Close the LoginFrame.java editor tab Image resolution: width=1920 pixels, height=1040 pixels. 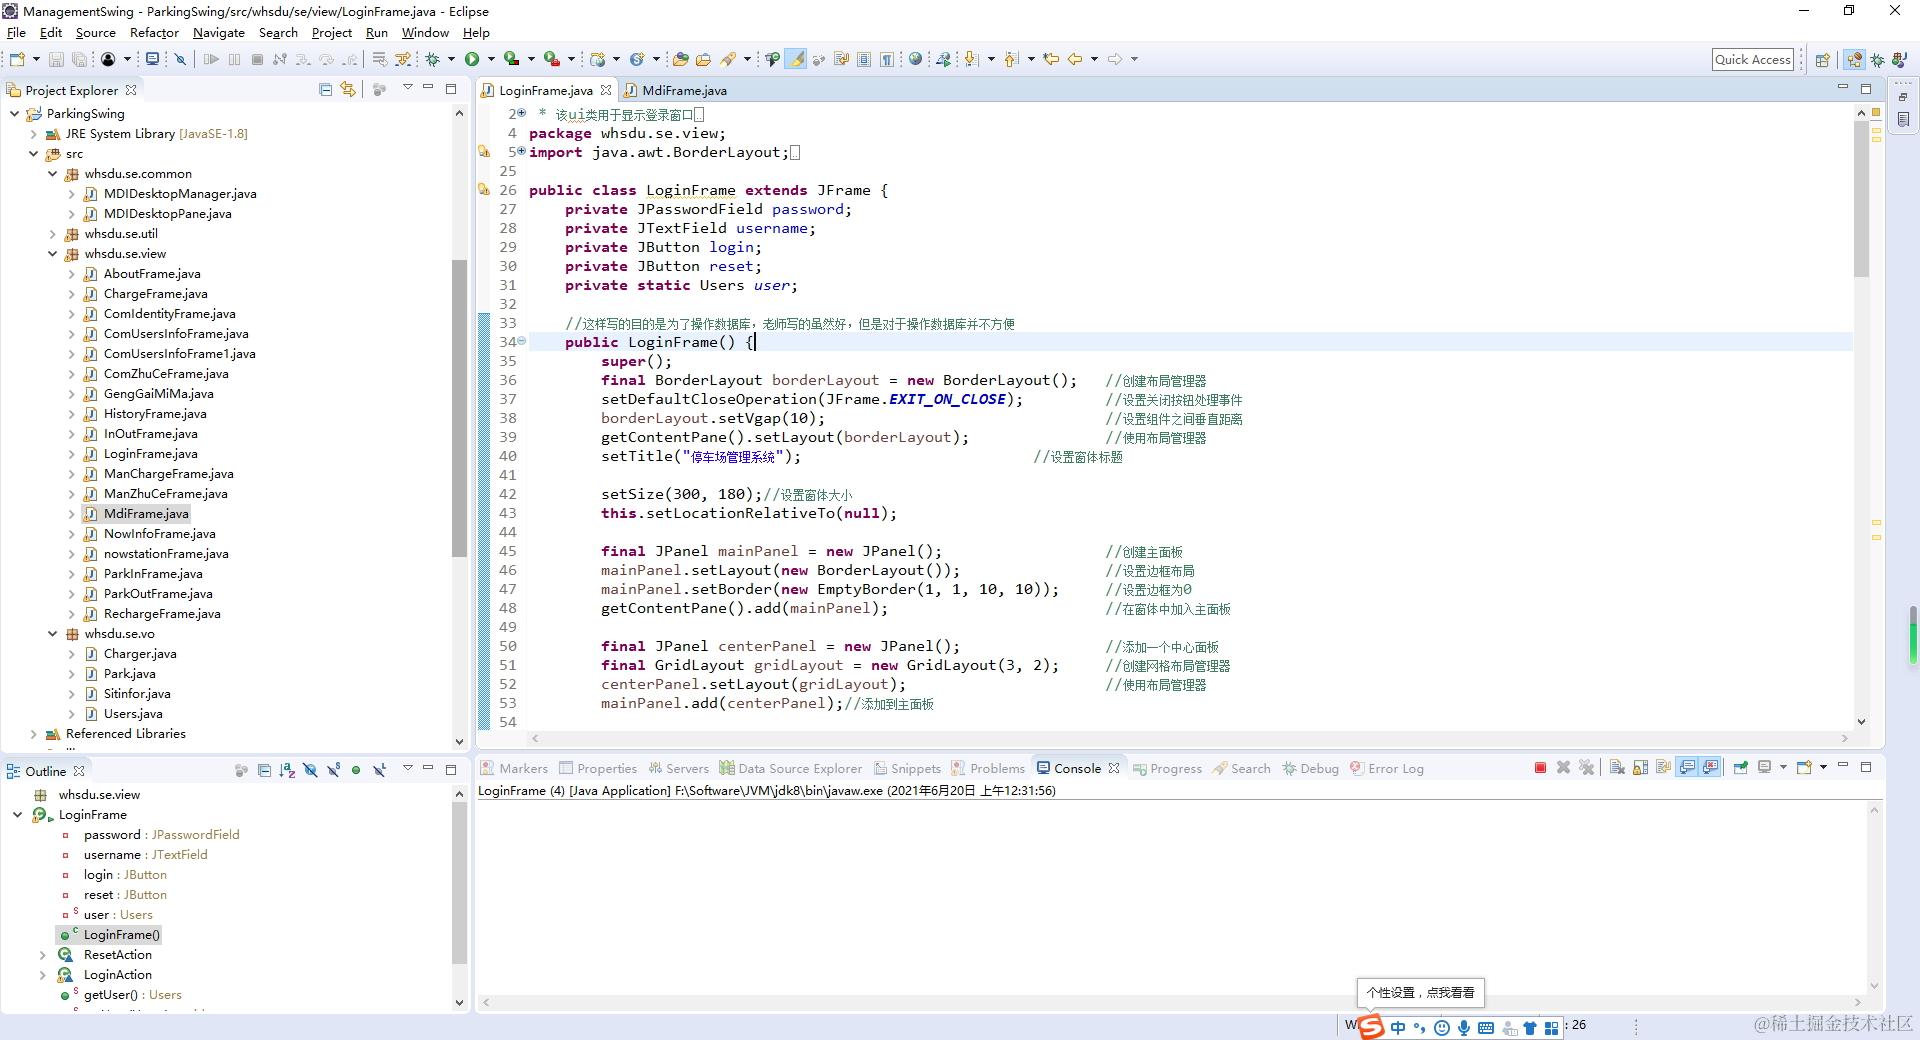coord(606,90)
